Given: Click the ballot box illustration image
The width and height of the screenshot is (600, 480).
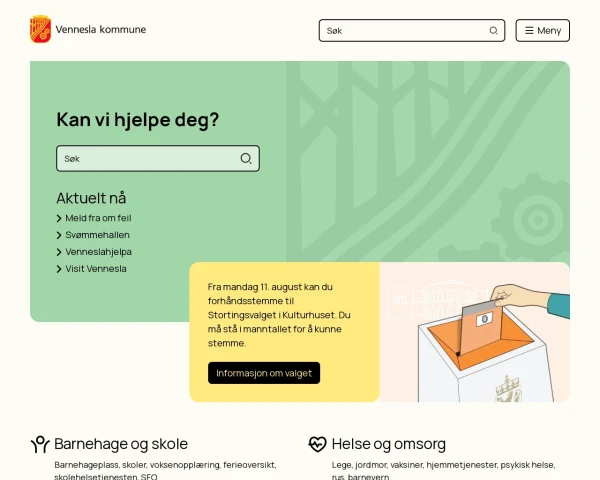Looking at the screenshot, I should coord(475,332).
